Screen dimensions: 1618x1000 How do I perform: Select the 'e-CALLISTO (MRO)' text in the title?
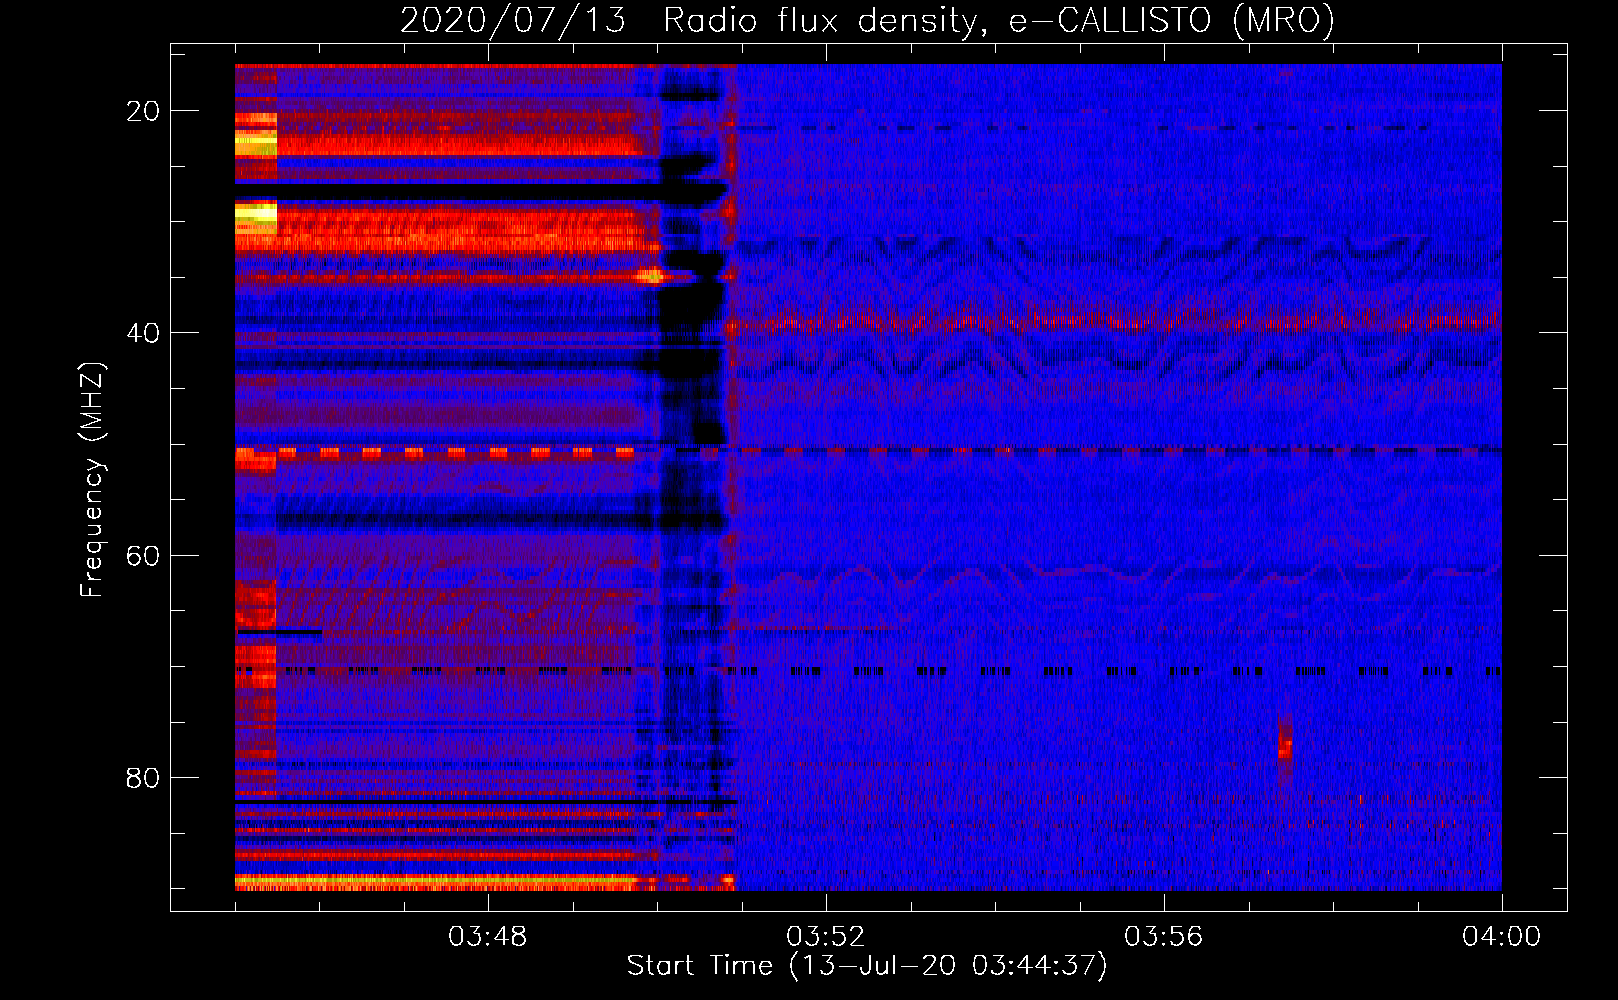click(x=1172, y=20)
